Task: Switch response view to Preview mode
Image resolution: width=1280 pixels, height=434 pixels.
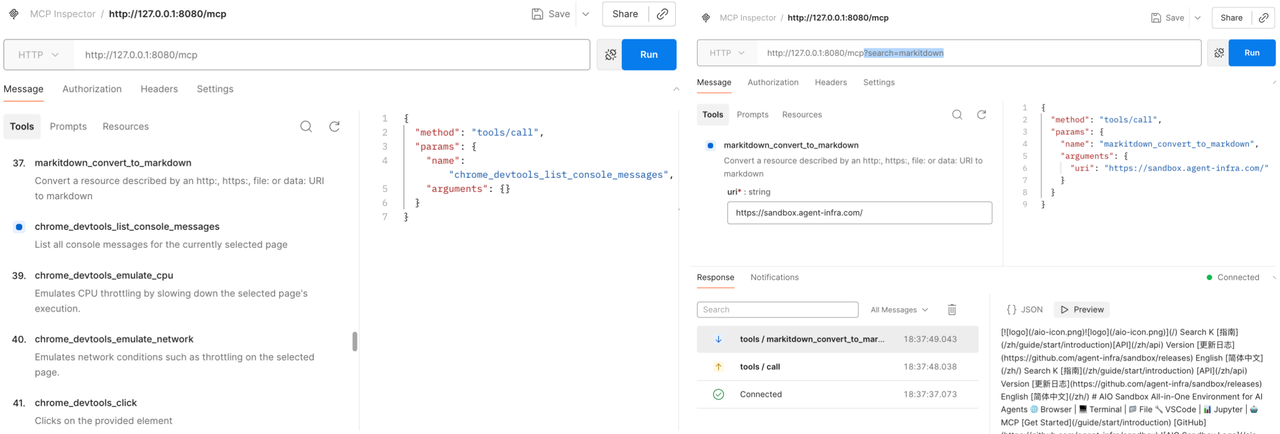Action: click(1082, 310)
